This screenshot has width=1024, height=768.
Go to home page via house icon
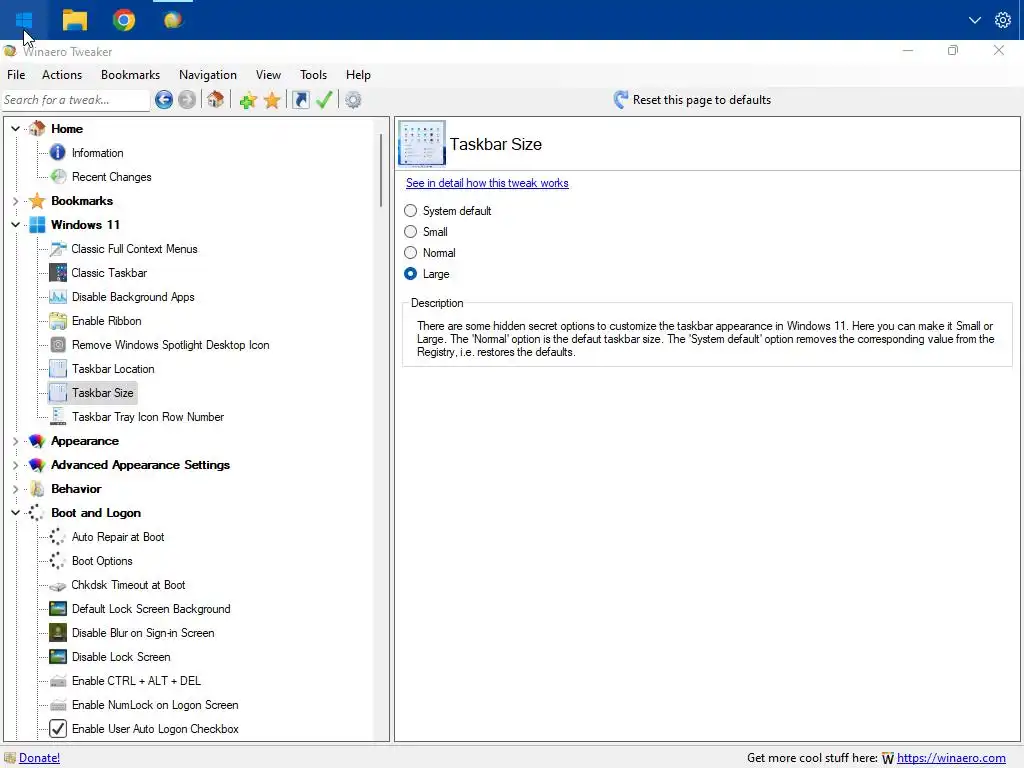[x=216, y=100]
